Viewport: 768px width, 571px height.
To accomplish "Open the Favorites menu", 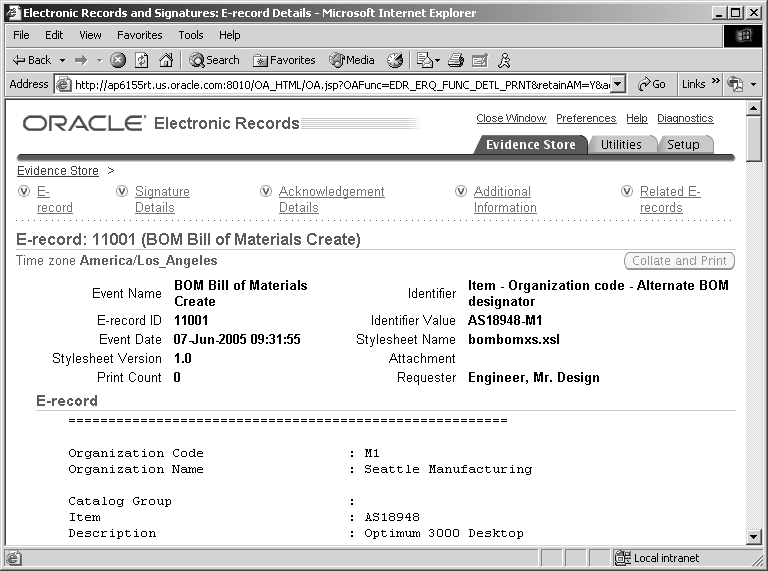I will pos(140,35).
